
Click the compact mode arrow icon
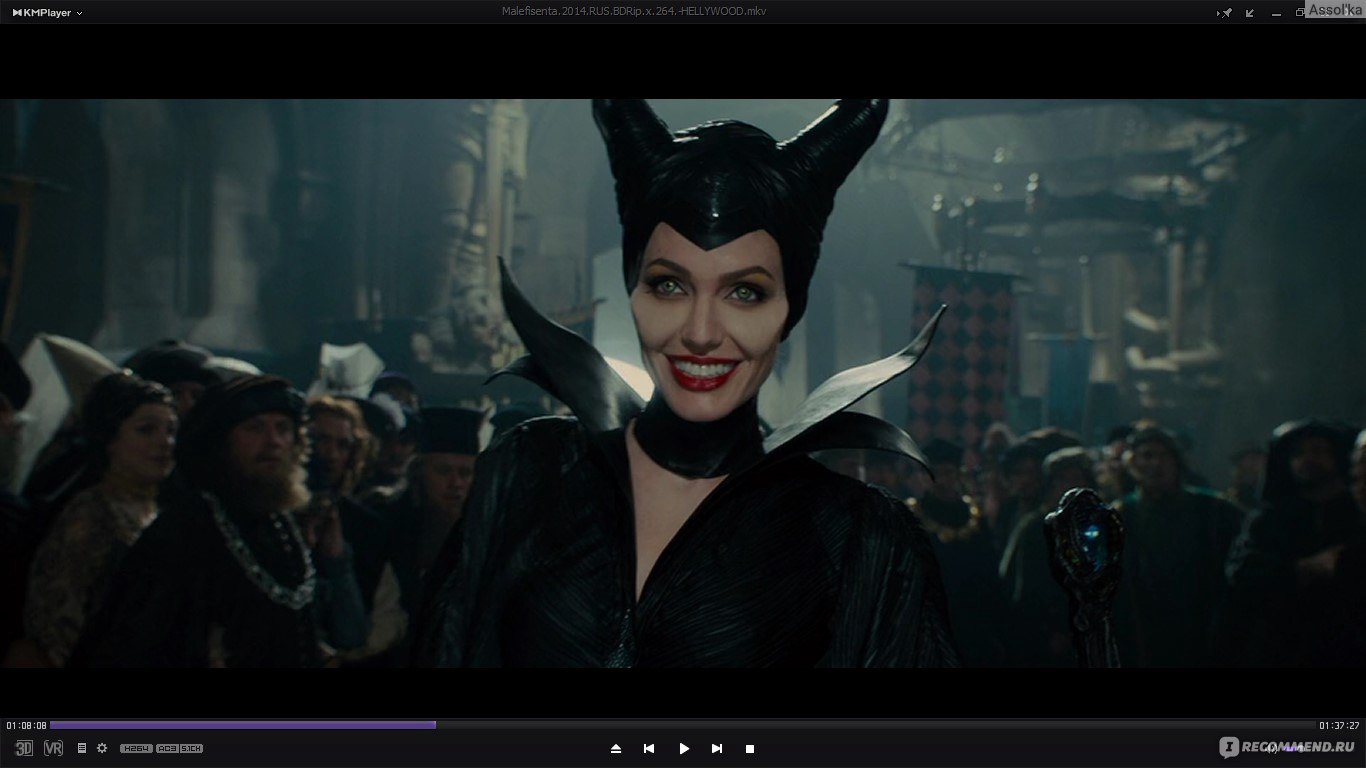coord(1250,13)
